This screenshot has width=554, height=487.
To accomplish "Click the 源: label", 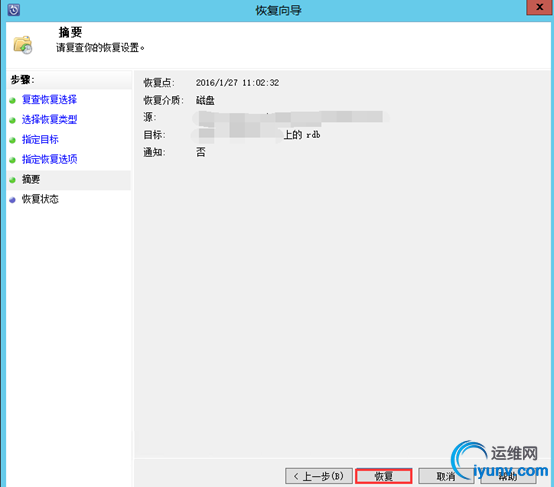I will (150, 117).
